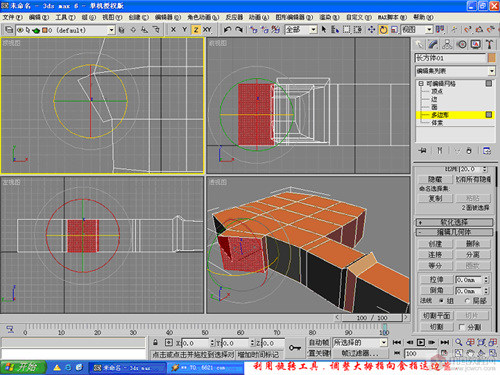
Task: Expand the 软化选择 rollout
Action: (455, 222)
